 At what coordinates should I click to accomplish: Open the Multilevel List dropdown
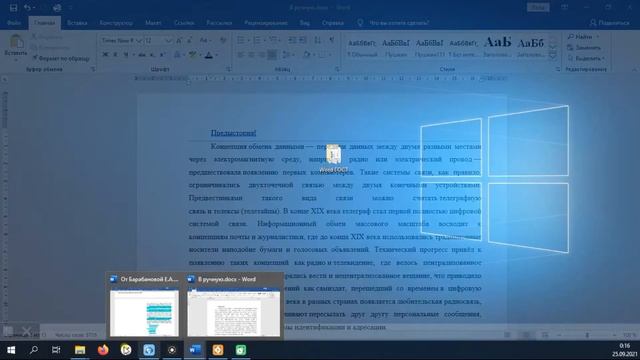click(x=275, y=40)
